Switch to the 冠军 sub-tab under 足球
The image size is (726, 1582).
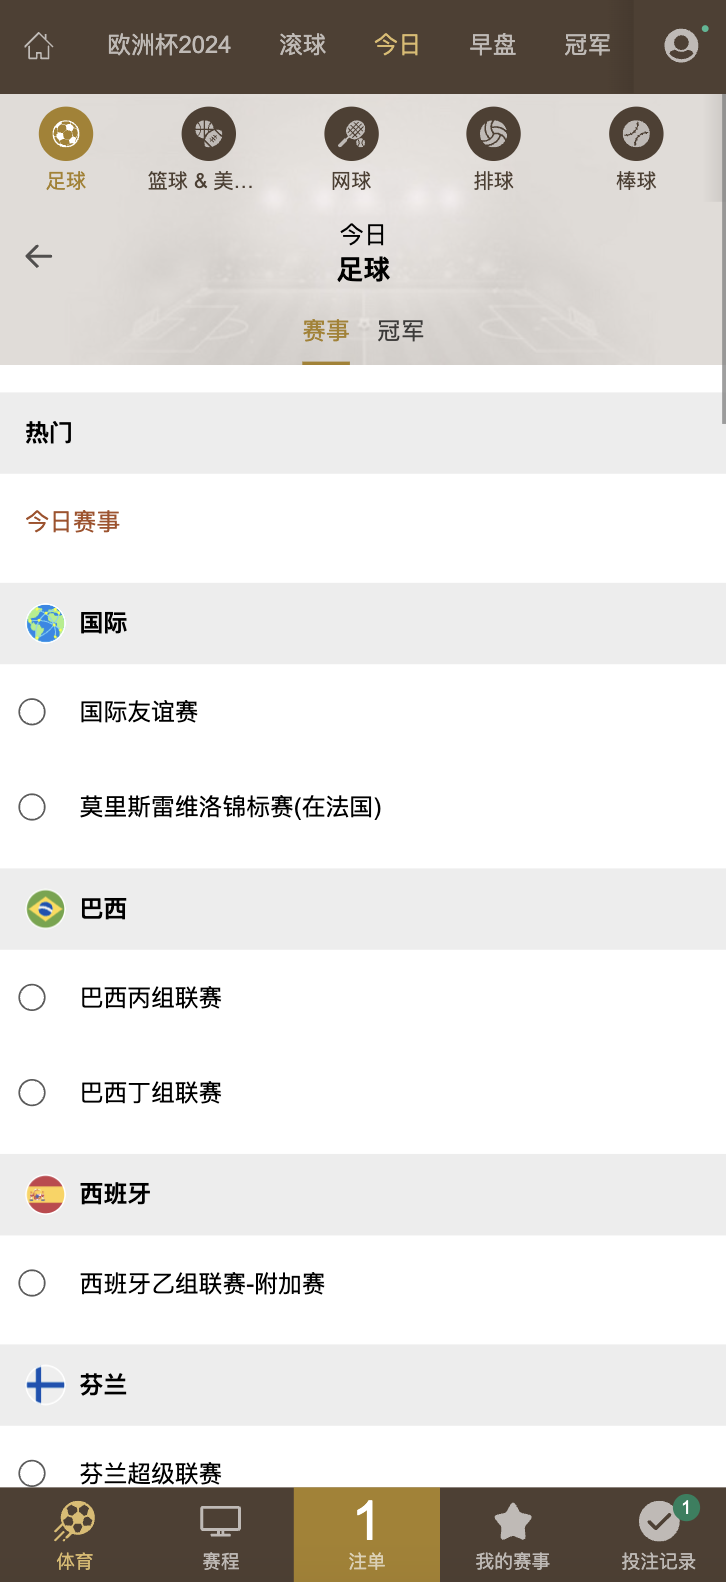pos(401,331)
